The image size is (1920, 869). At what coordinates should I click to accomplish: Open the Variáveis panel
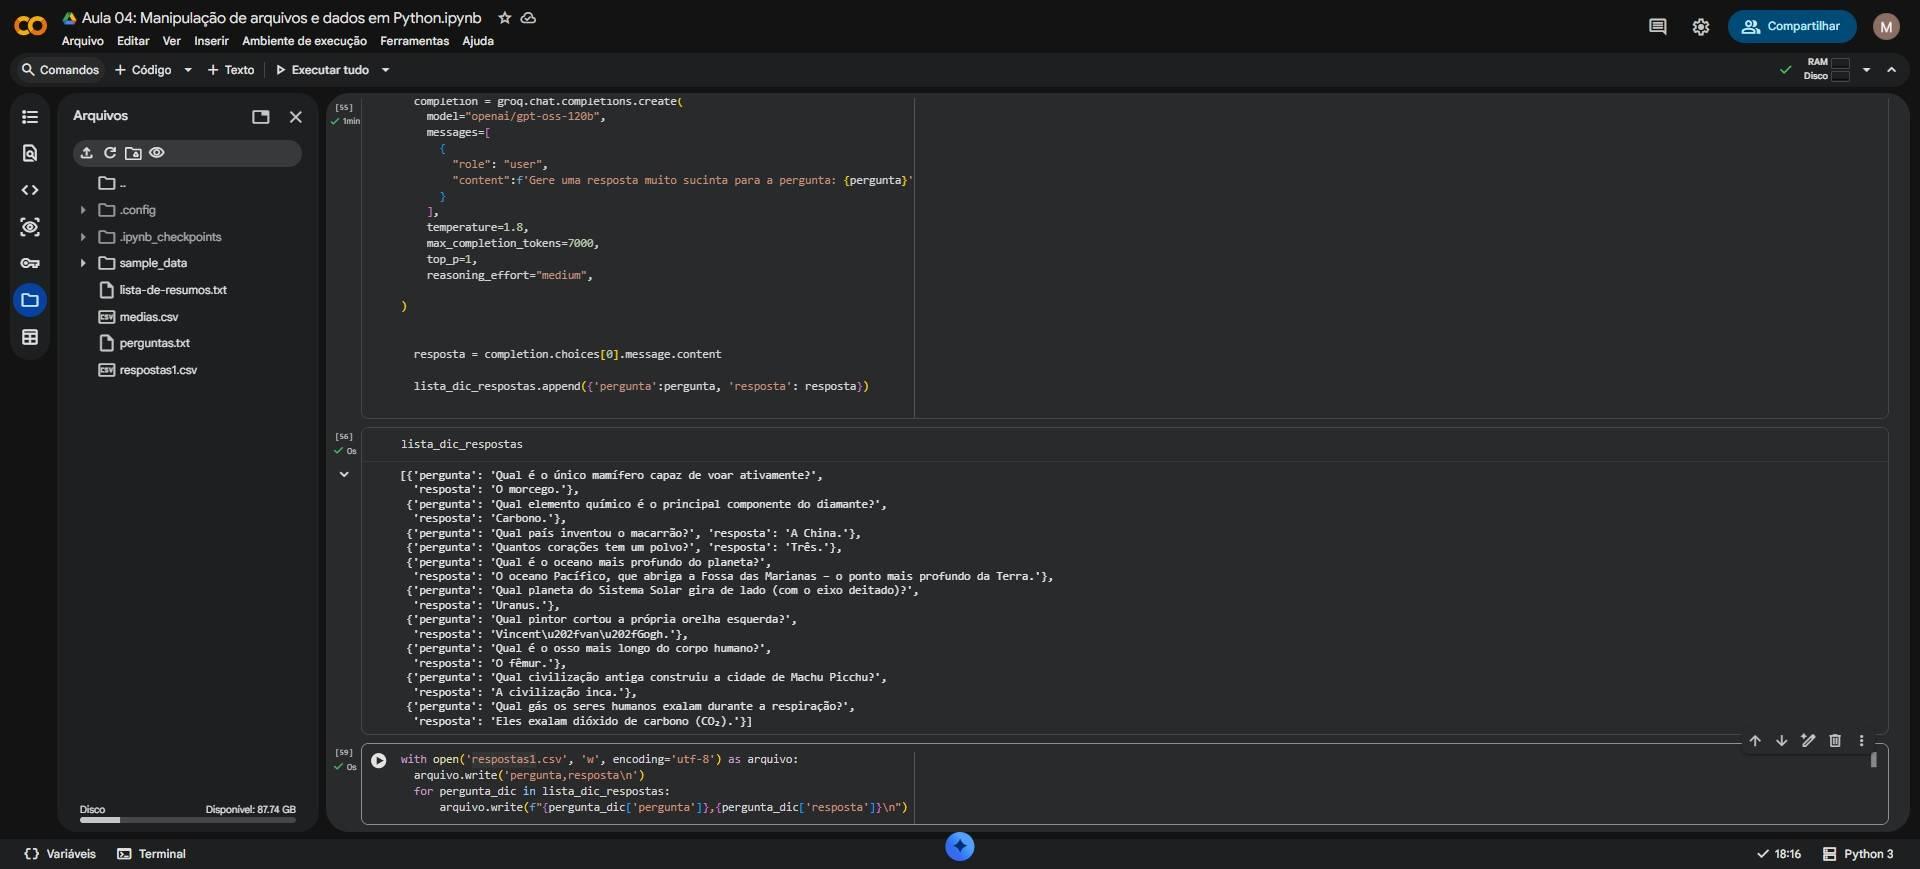[x=60, y=854]
